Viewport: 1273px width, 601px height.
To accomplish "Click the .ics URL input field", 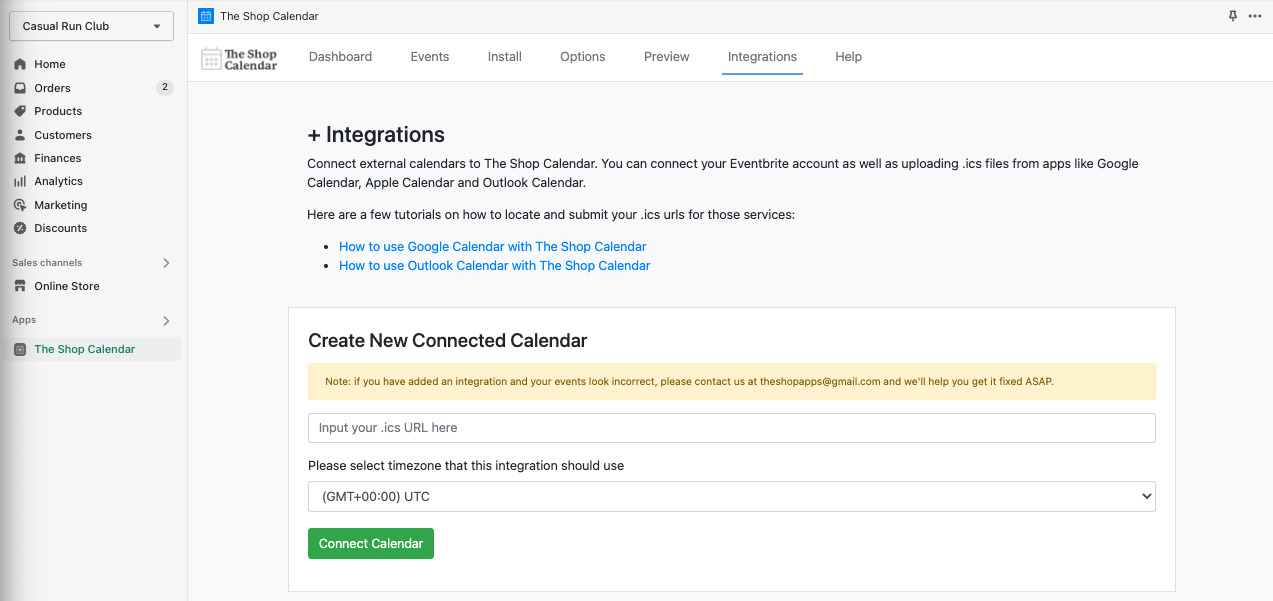I will [x=732, y=428].
